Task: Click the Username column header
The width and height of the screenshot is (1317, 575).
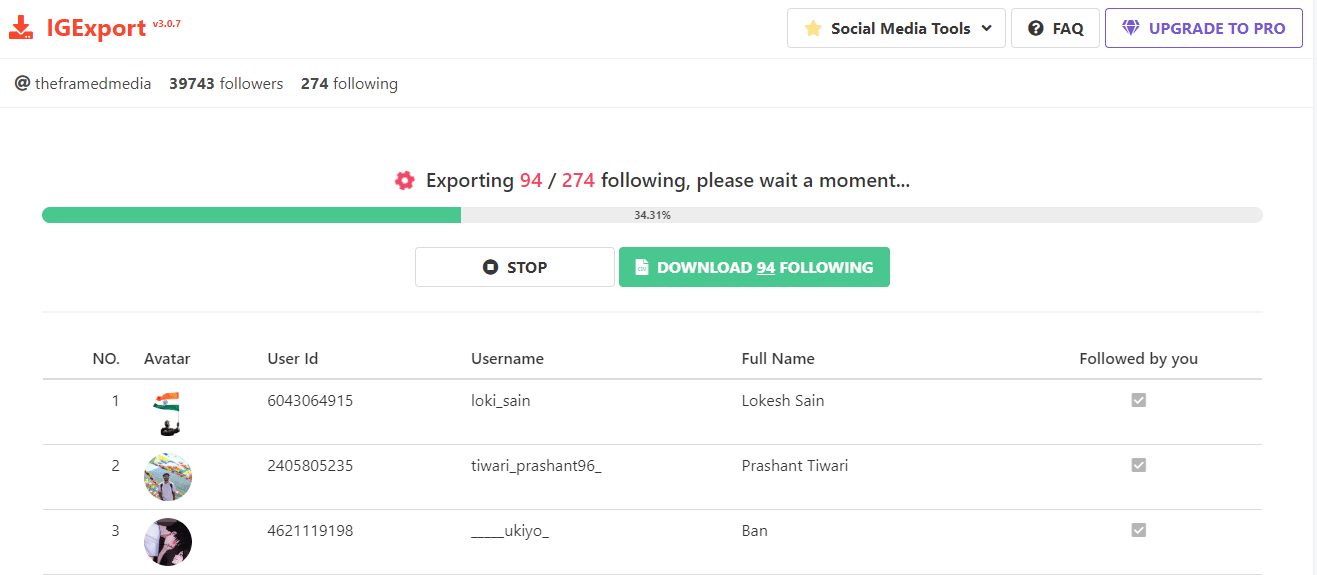Action: 507,358
